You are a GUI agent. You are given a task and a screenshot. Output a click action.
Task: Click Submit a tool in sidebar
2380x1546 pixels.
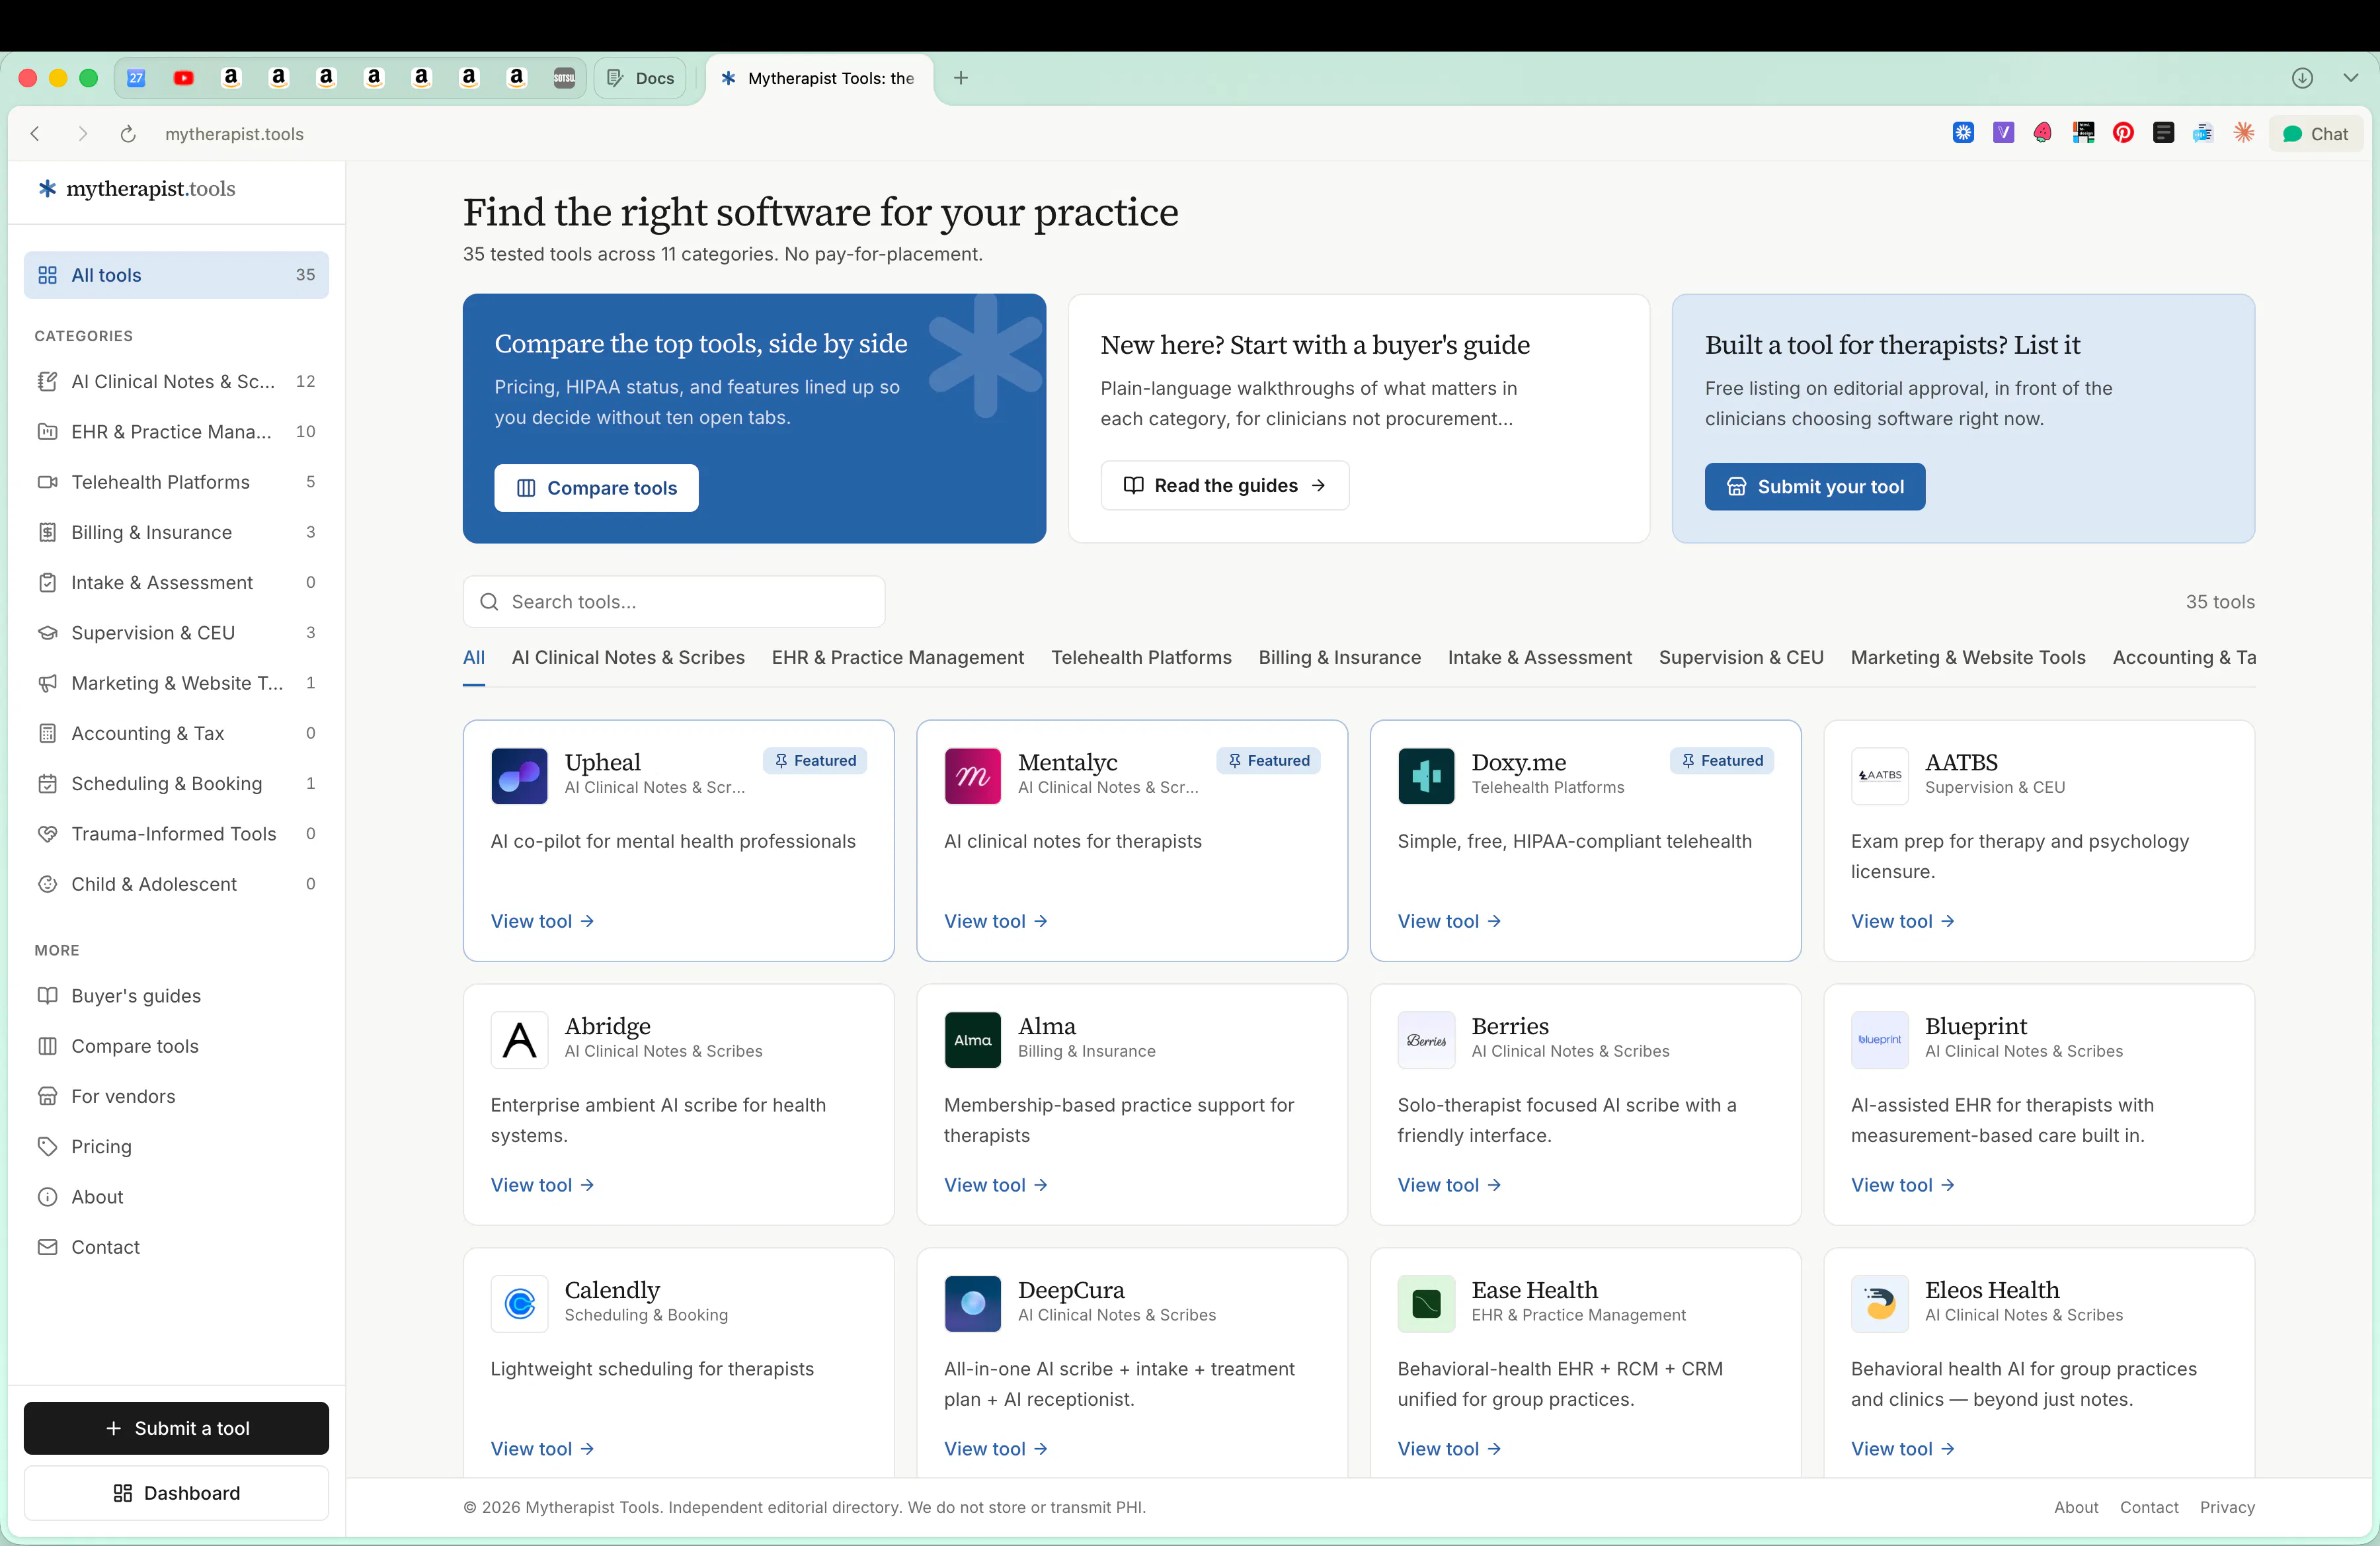(x=176, y=1428)
